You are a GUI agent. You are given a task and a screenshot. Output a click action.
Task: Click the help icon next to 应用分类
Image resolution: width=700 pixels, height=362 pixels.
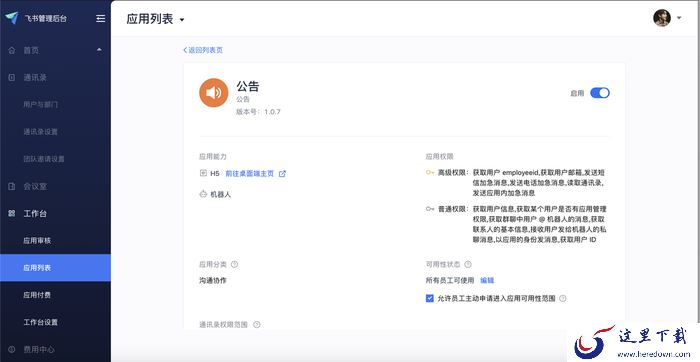point(234,264)
